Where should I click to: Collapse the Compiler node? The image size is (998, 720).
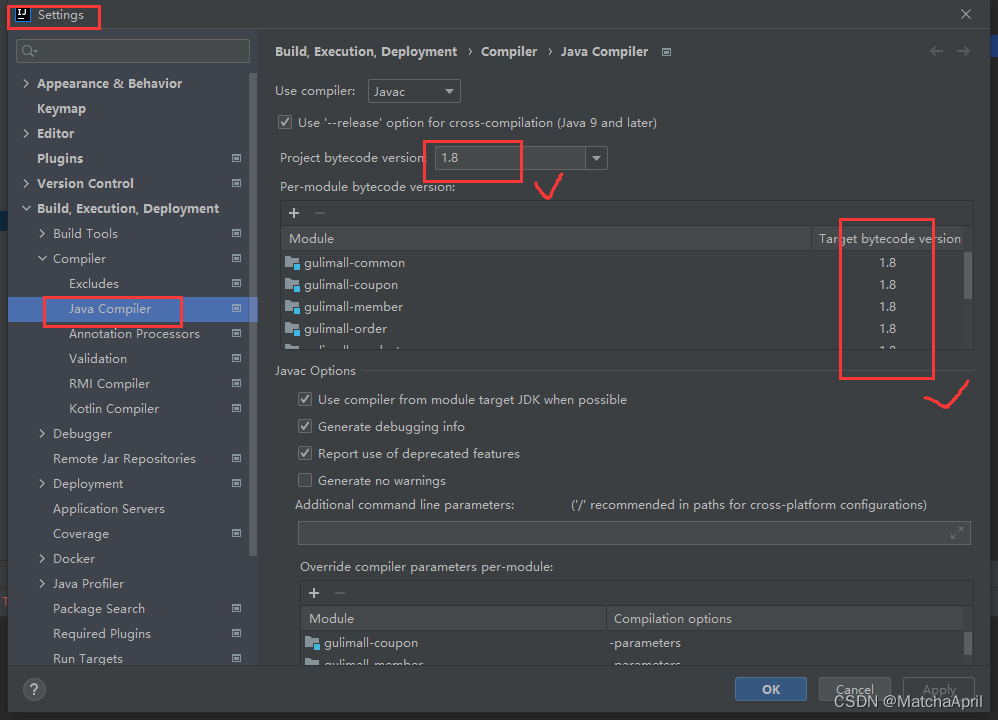pyautogui.click(x=42, y=258)
